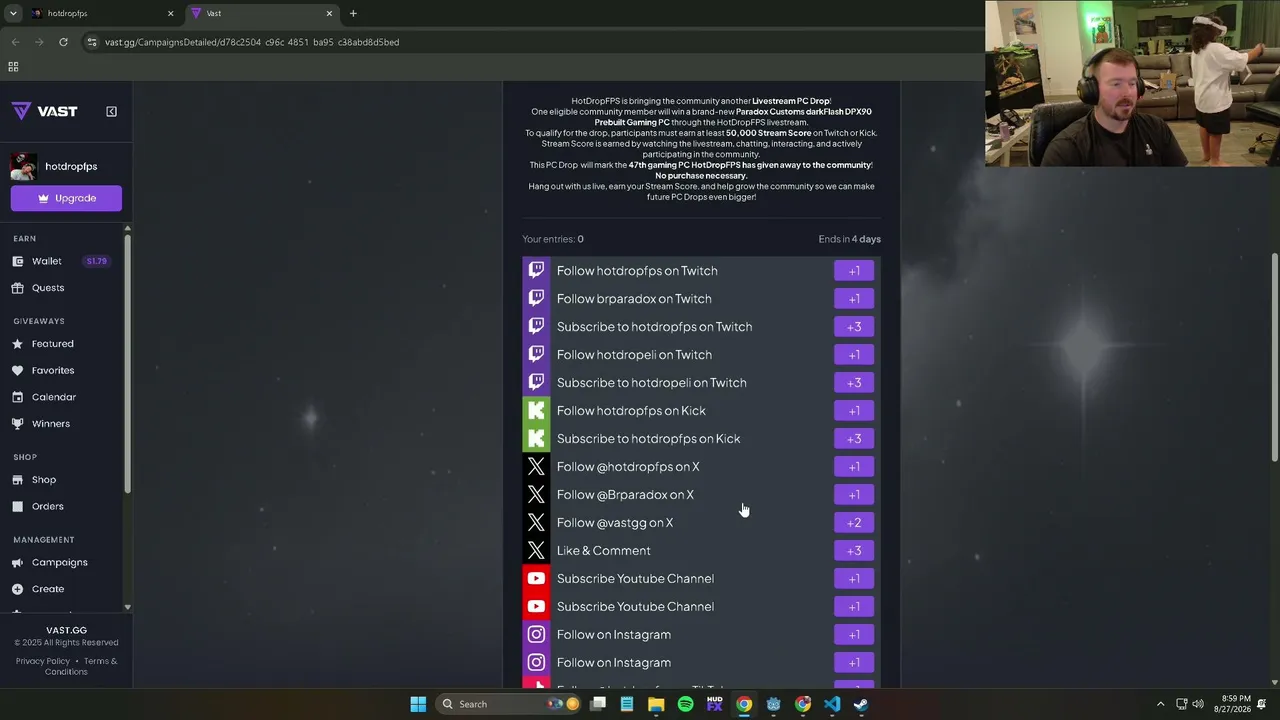
Task: Click the Upgrade button
Action: coord(66,198)
